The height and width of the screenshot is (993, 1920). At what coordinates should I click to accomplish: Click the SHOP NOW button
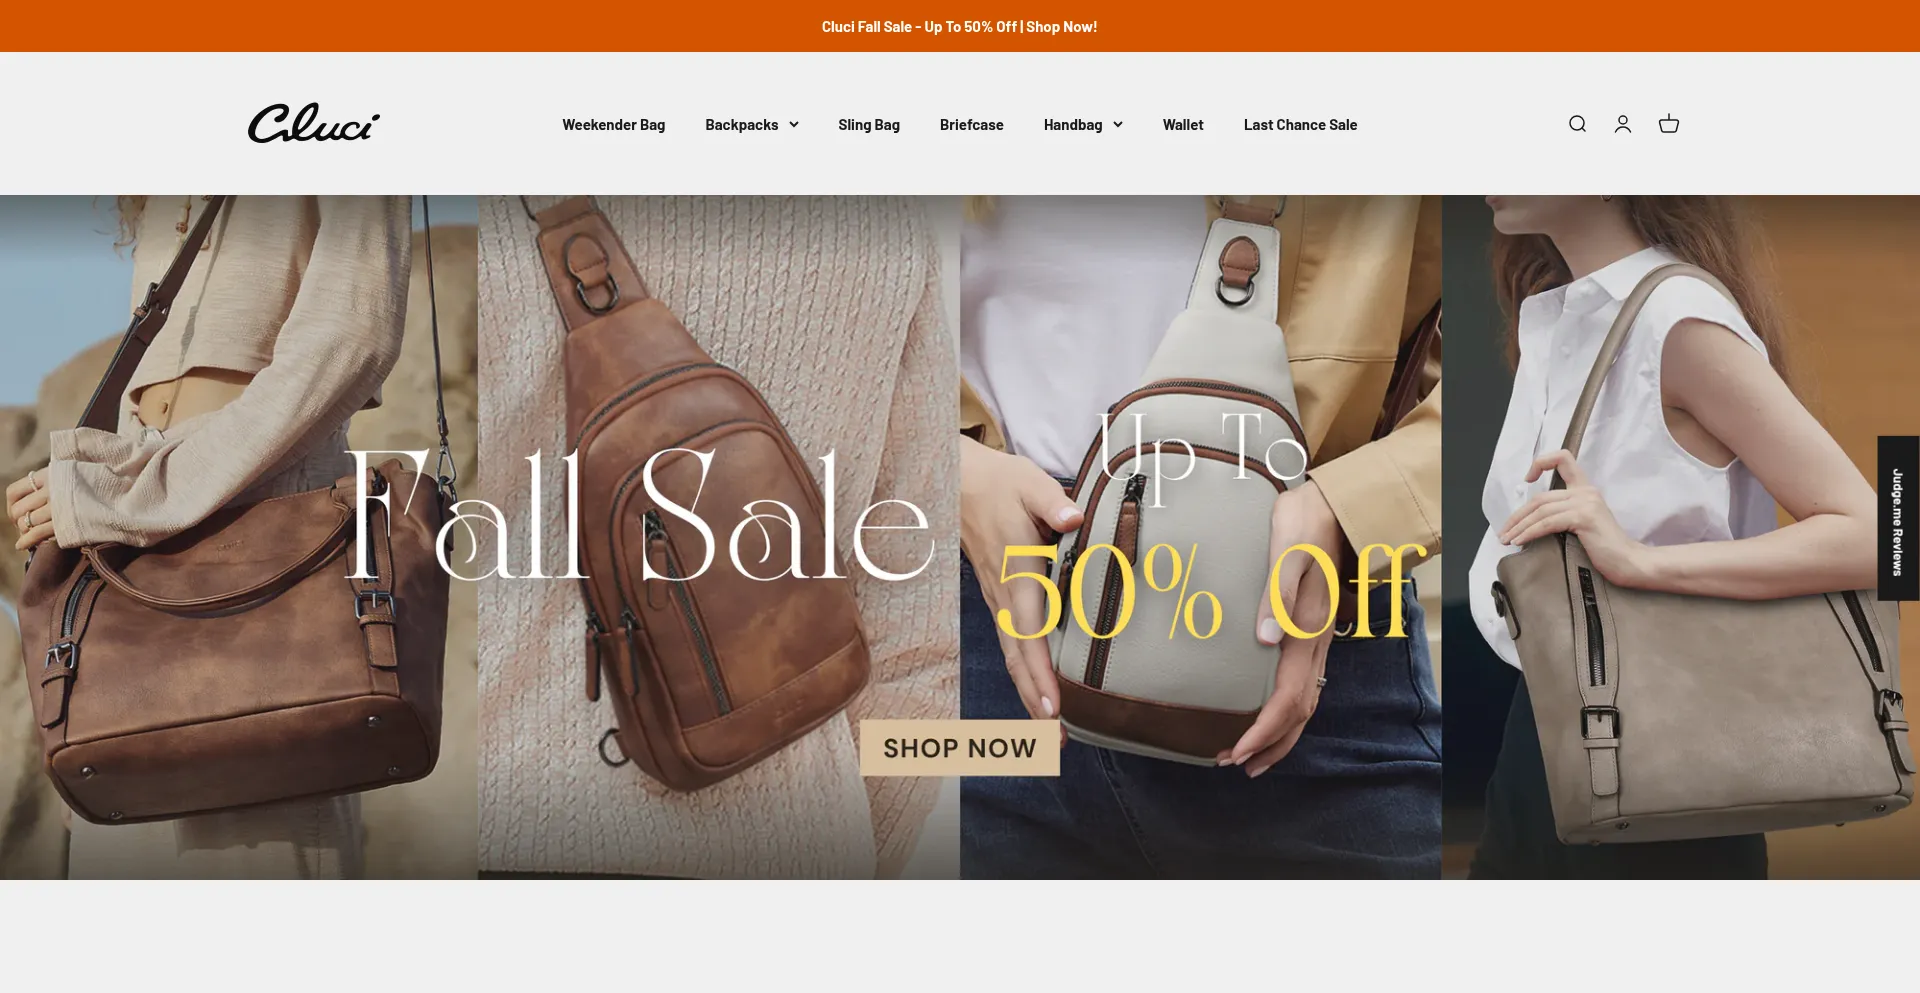pyautogui.click(x=960, y=748)
